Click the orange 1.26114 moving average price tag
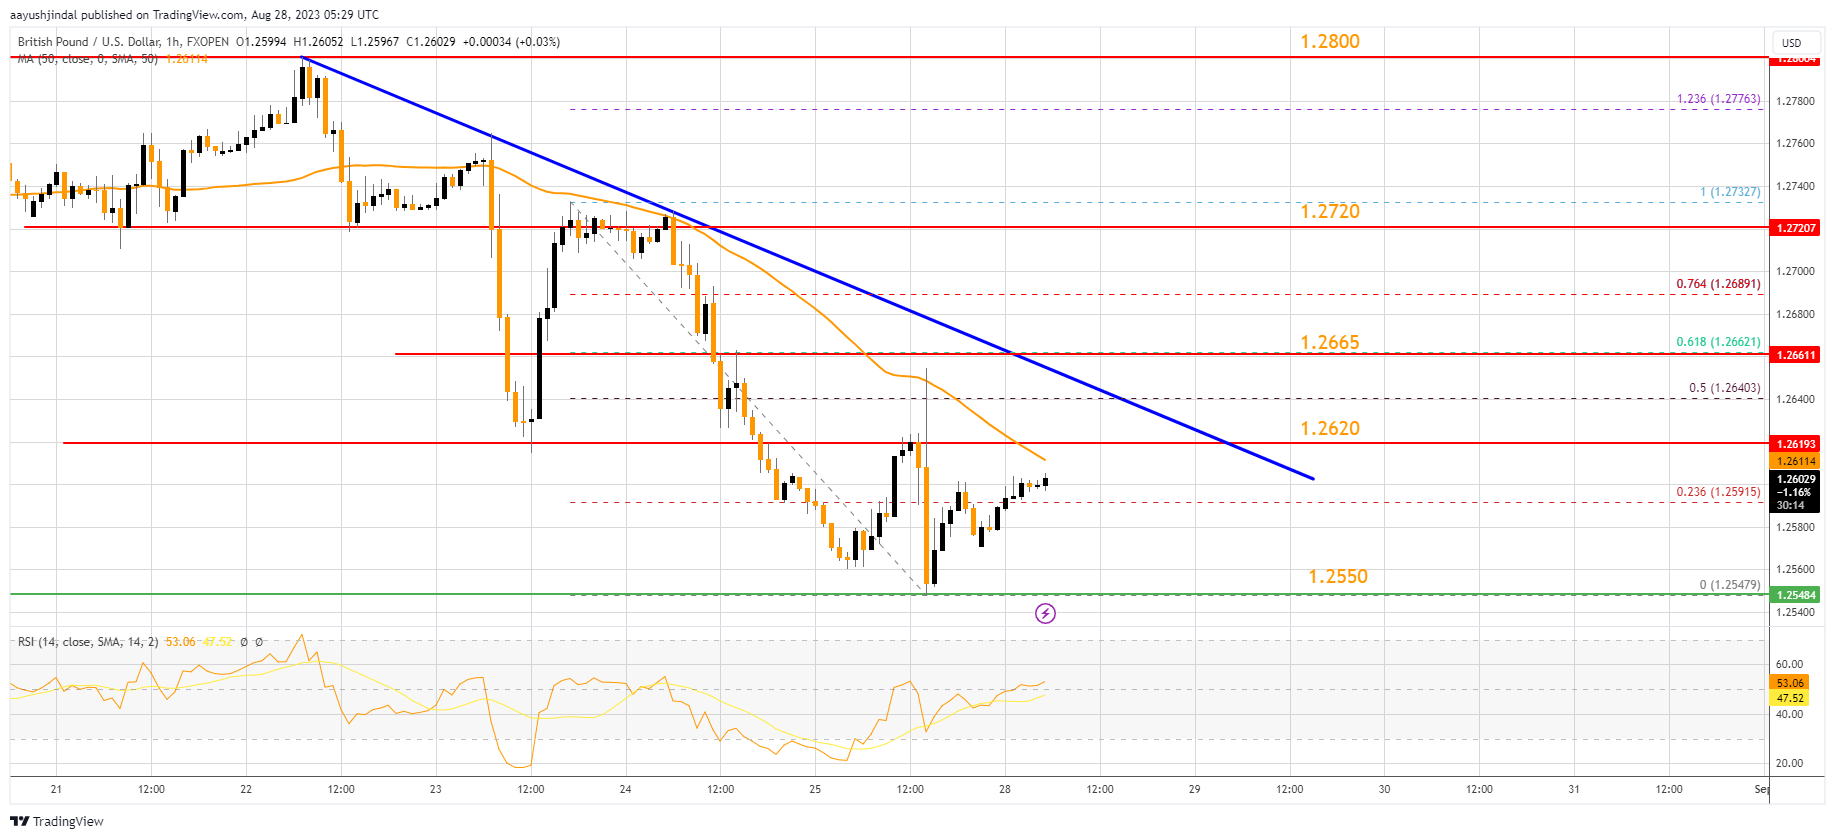The image size is (1835, 839). click(x=1796, y=461)
